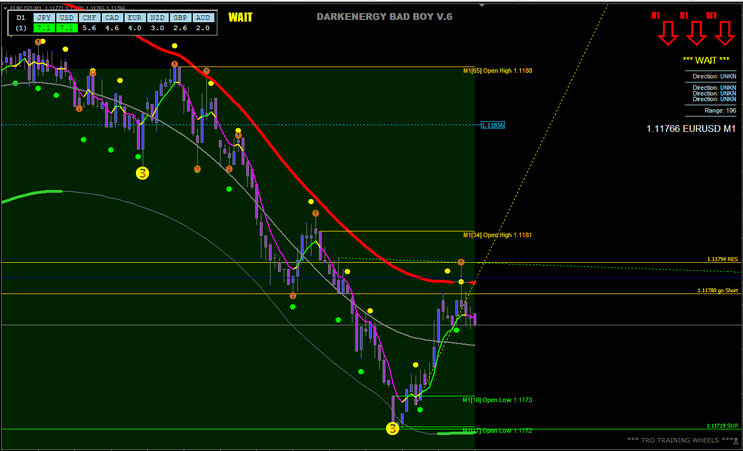Select the USD currency cell

(67, 17)
